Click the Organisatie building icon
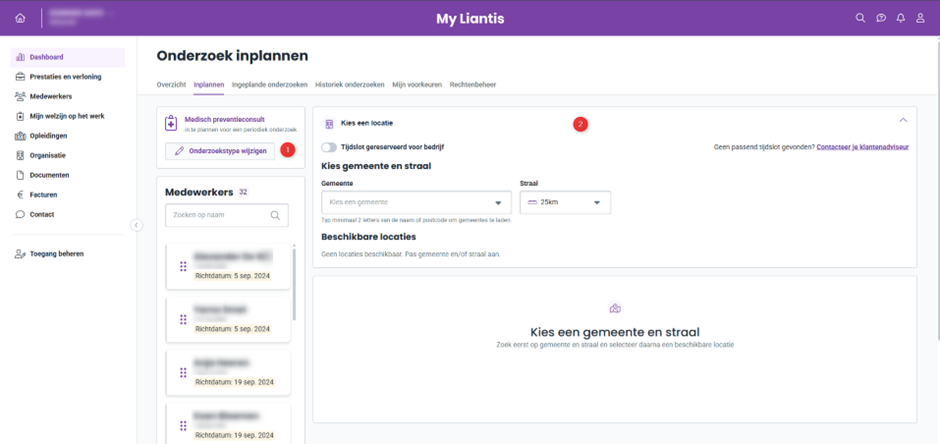The height and width of the screenshot is (444, 940). pos(20,155)
